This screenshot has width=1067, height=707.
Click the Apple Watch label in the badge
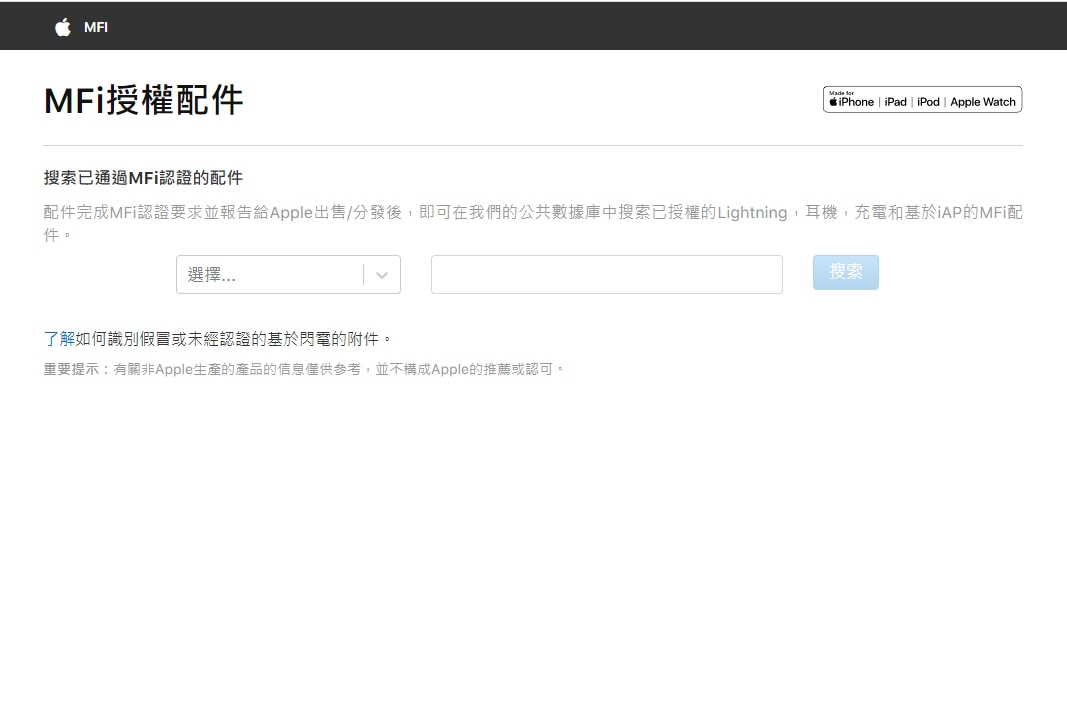point(982,102)
